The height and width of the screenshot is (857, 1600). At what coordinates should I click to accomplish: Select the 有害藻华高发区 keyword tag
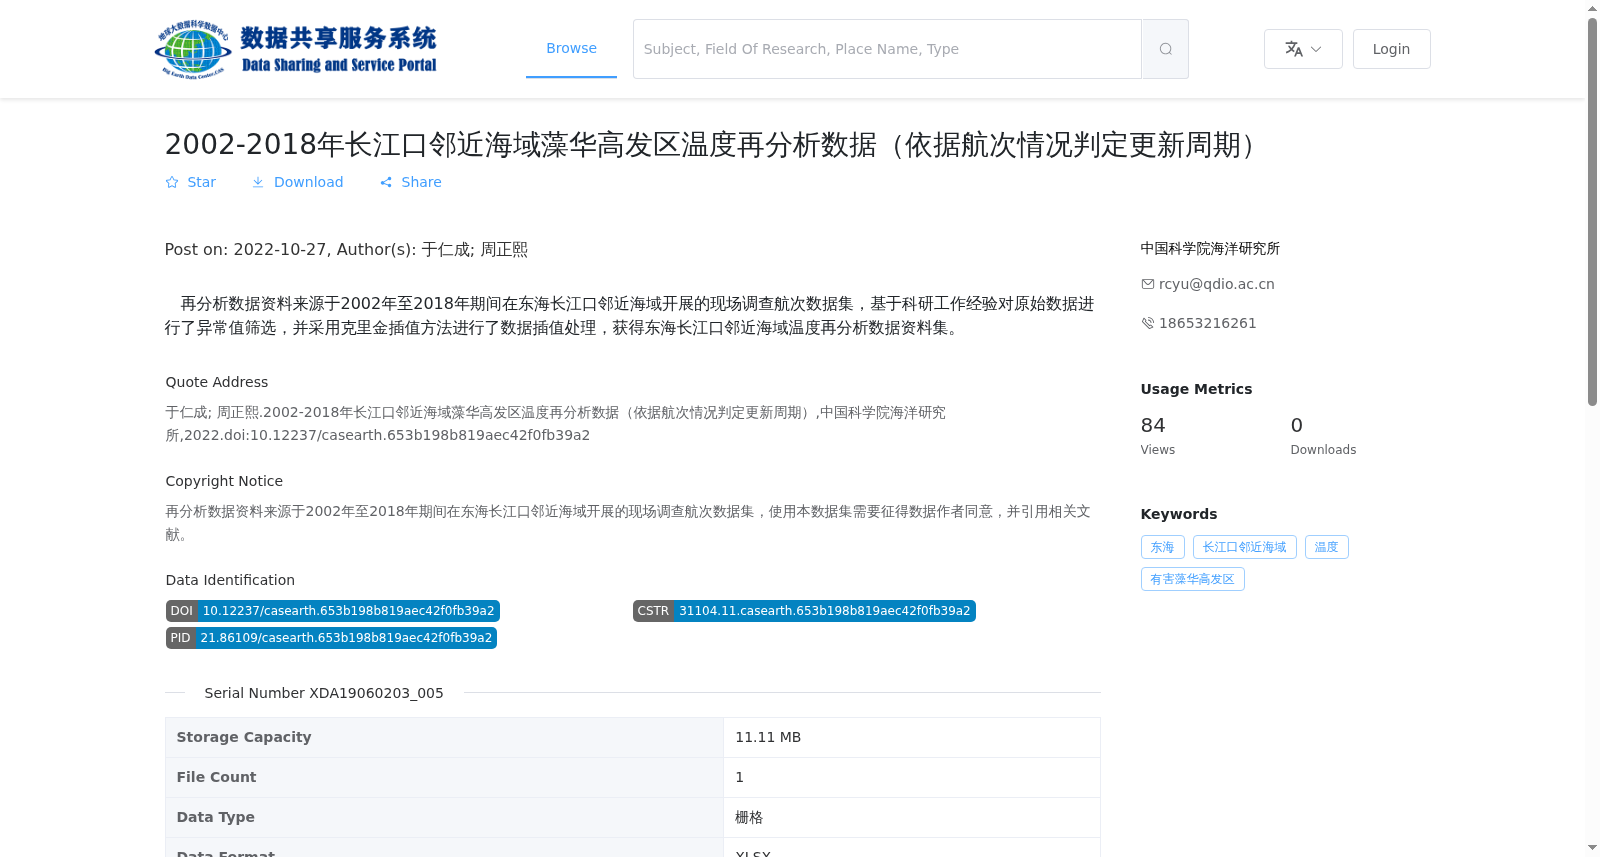1193,579
